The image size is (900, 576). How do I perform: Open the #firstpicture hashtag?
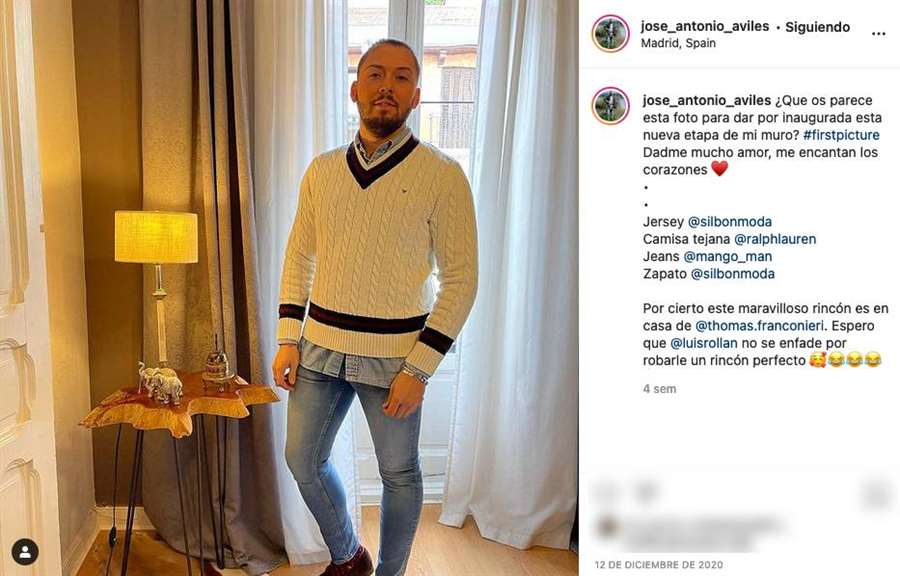[841, 135]
